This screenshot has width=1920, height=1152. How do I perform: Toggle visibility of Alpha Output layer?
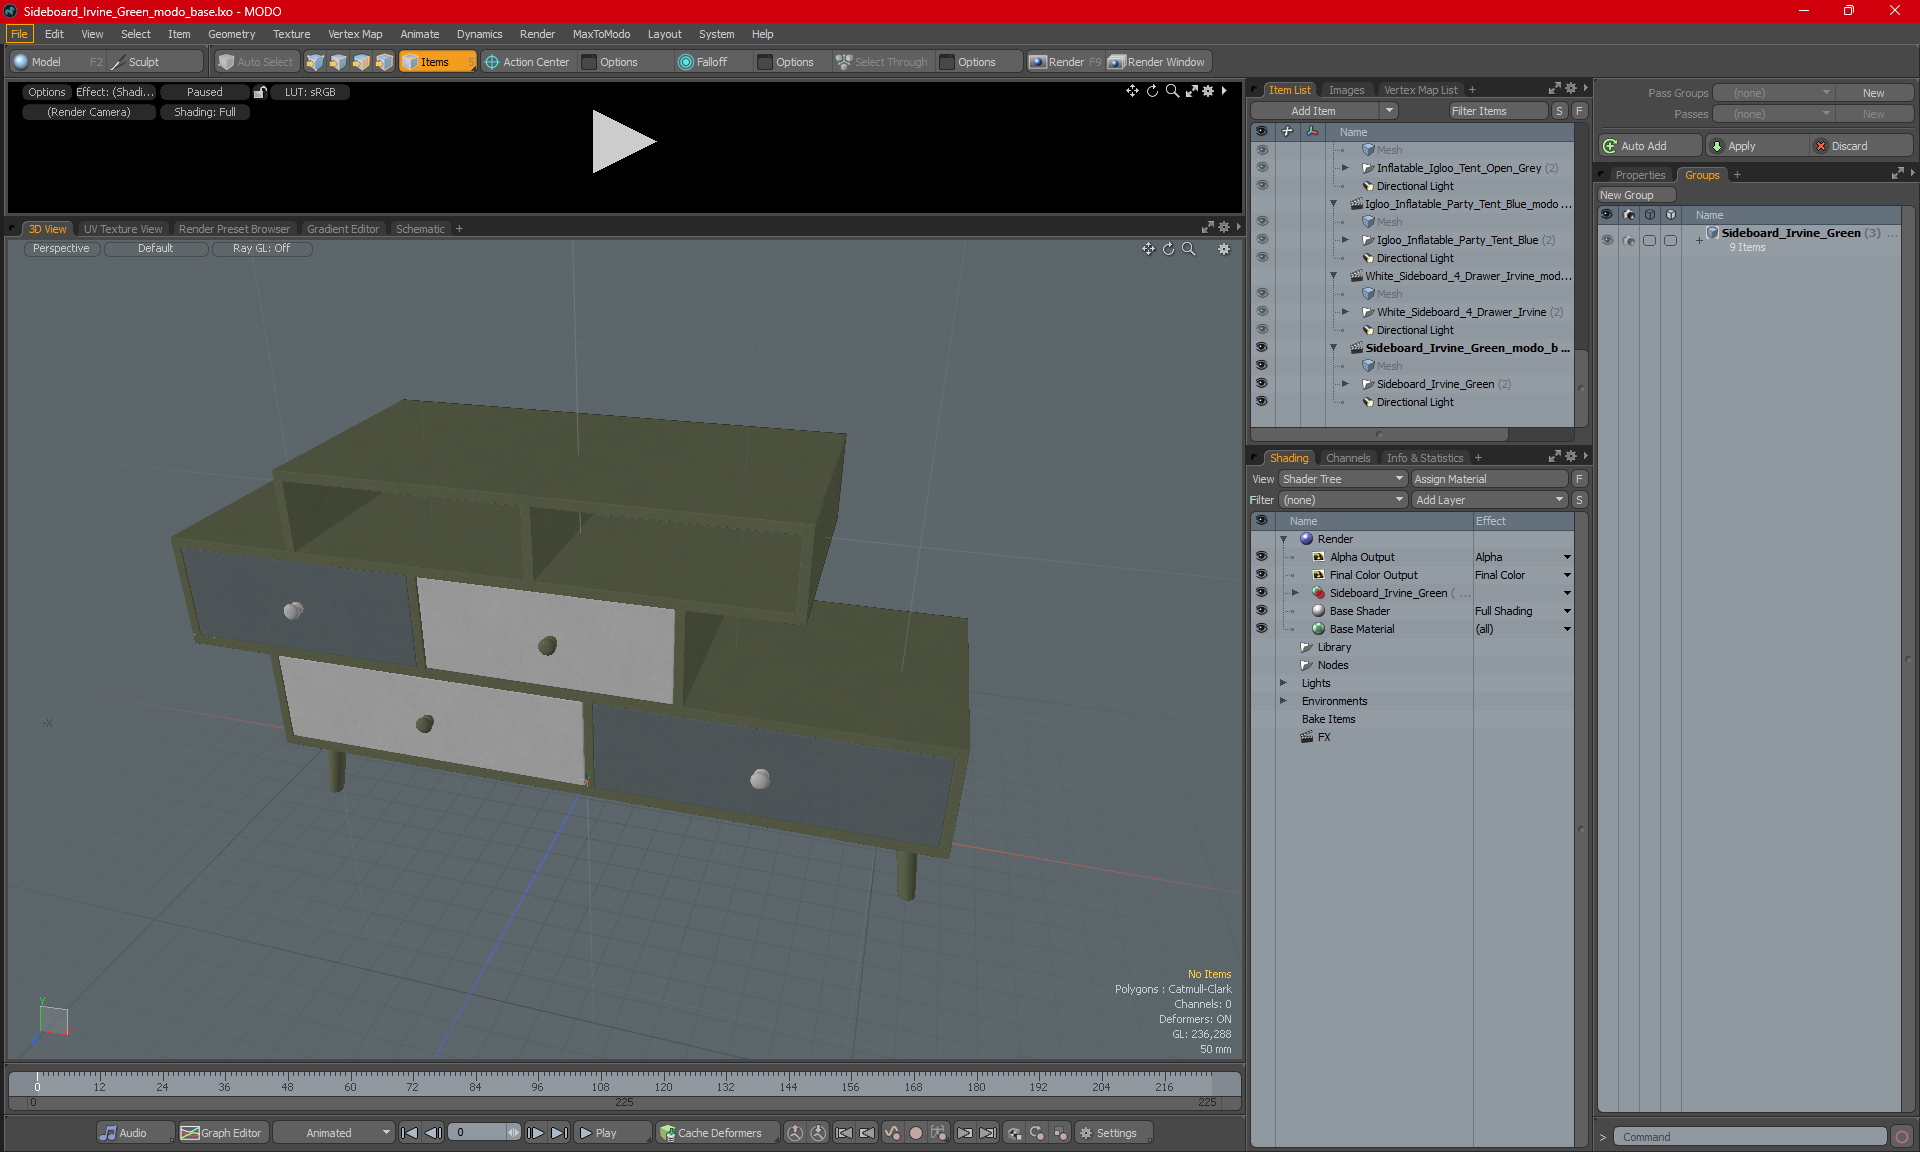[x=1262, y=557]
